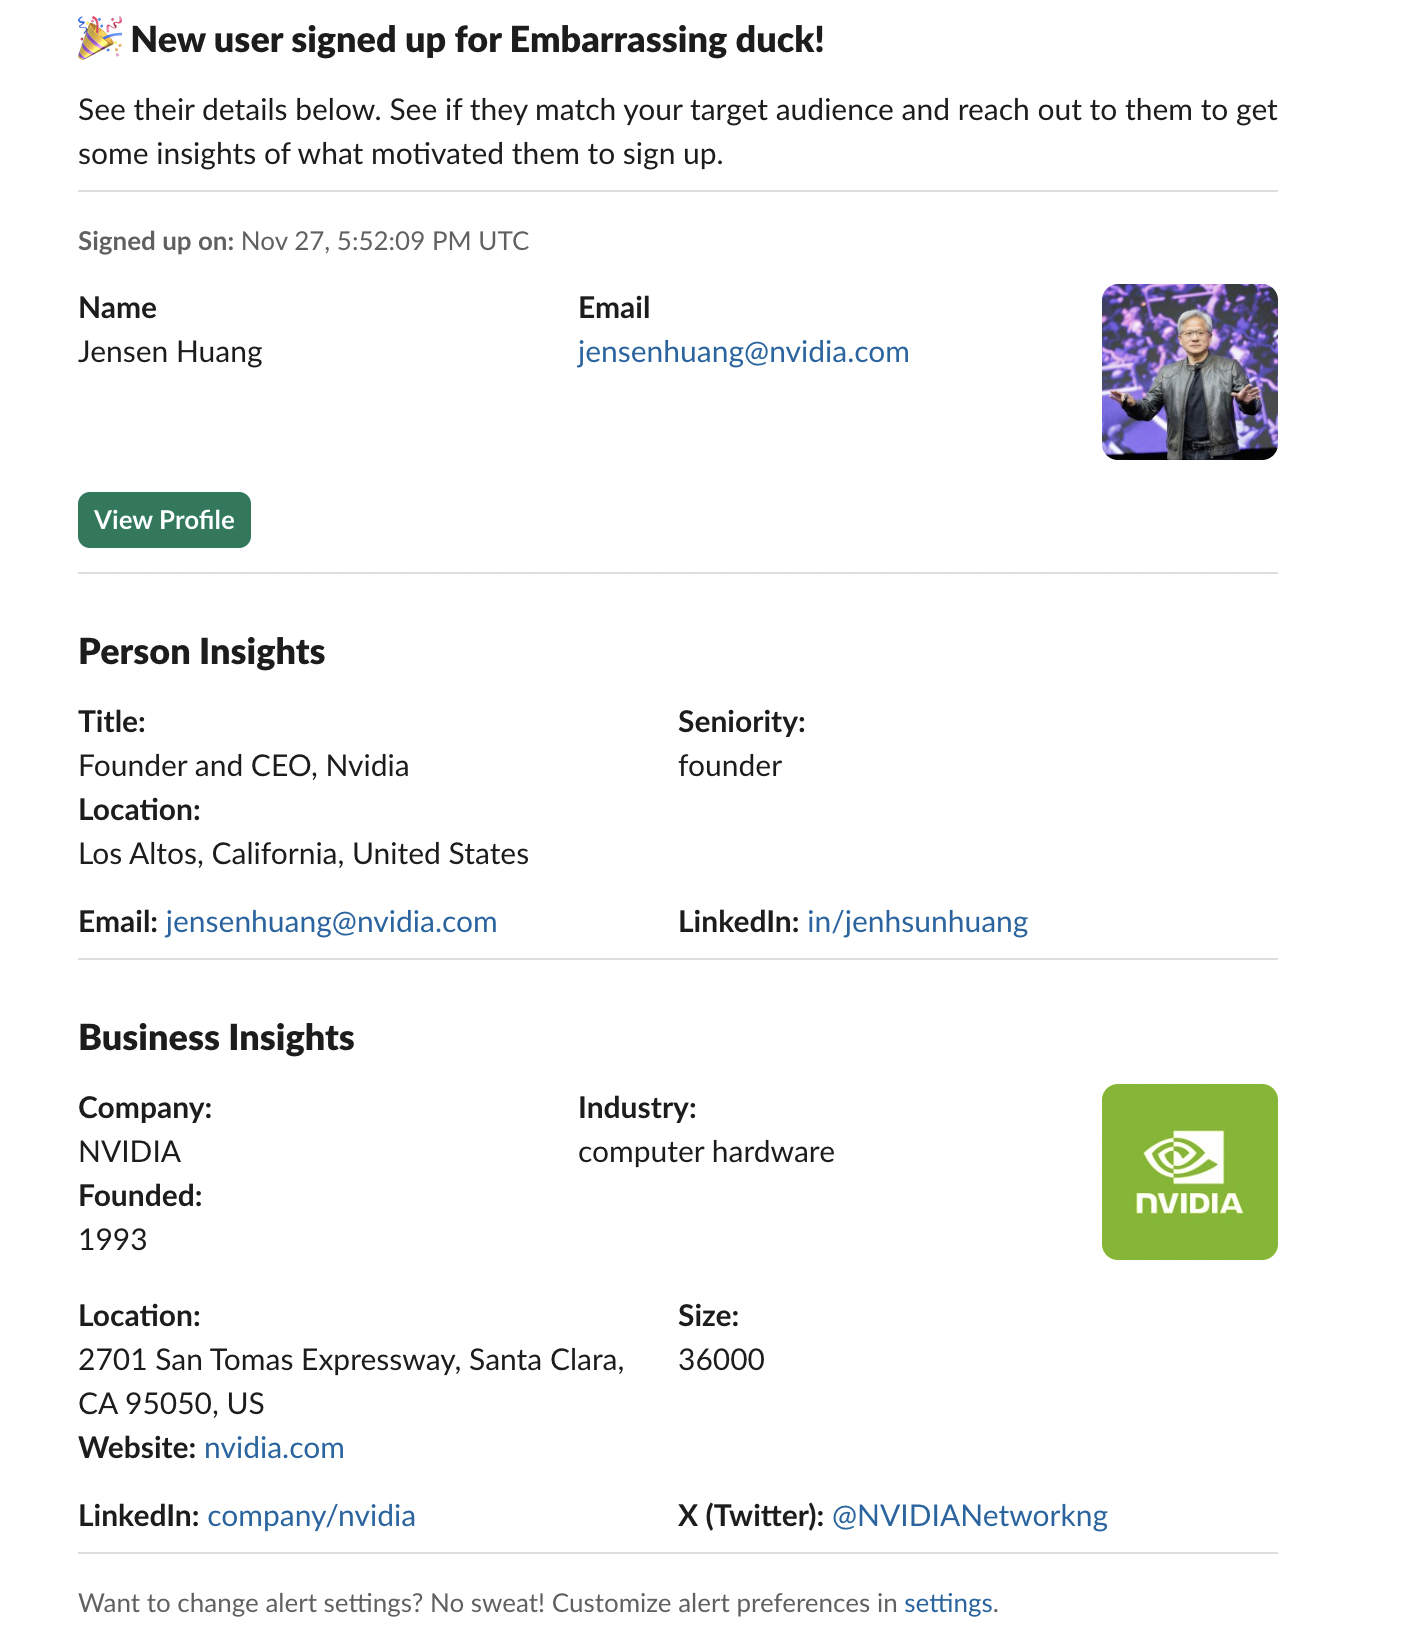Select the name Jensen Huang text
1424x1644 pixels.
pos(170,352)
